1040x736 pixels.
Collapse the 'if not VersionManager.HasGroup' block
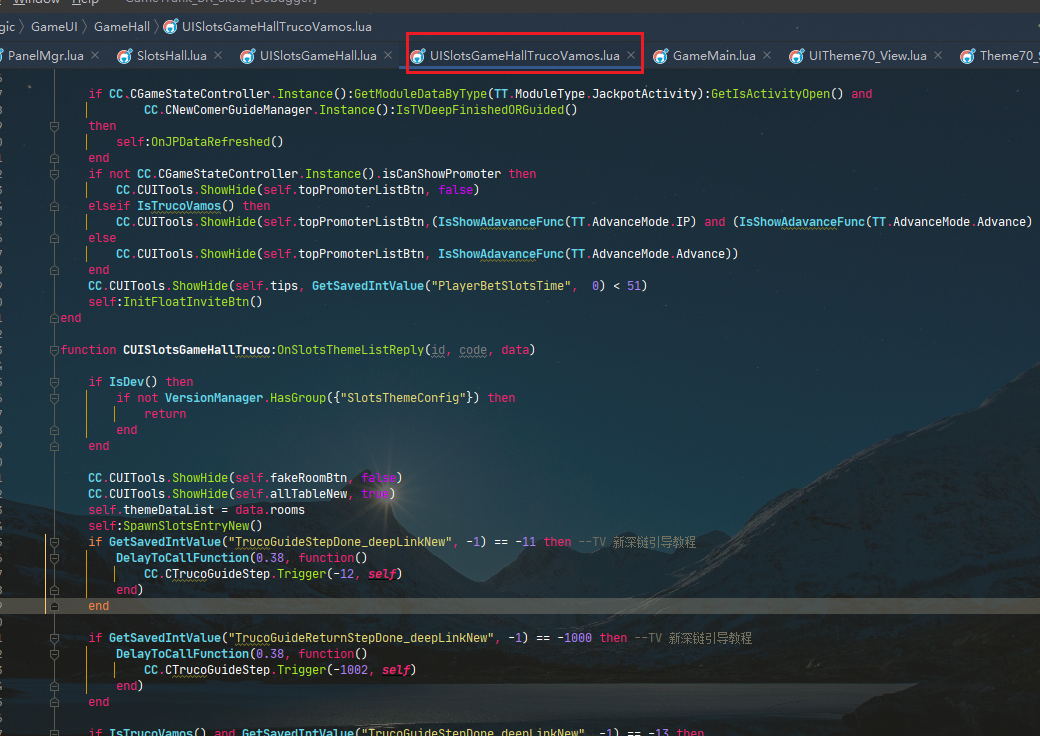tap(54, 398)
